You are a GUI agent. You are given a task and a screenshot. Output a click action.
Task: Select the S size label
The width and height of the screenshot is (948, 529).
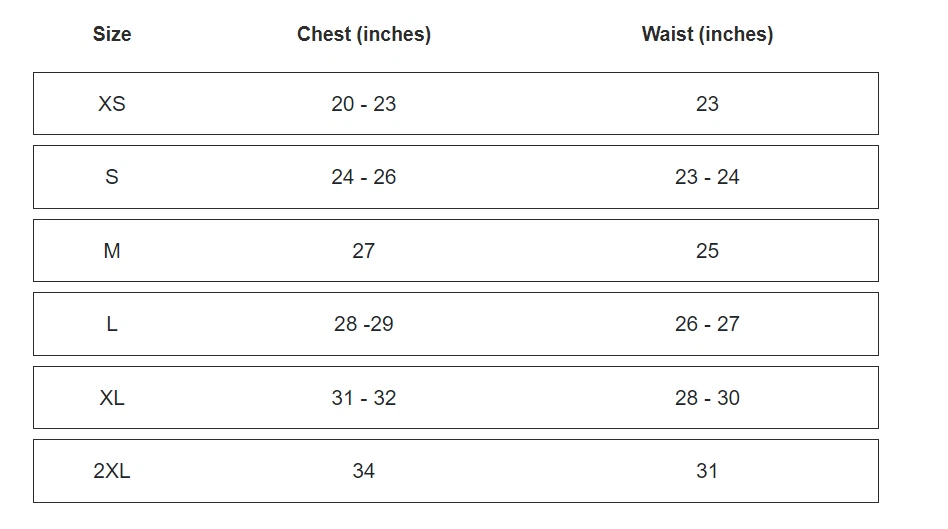click(x=112, y=177)
